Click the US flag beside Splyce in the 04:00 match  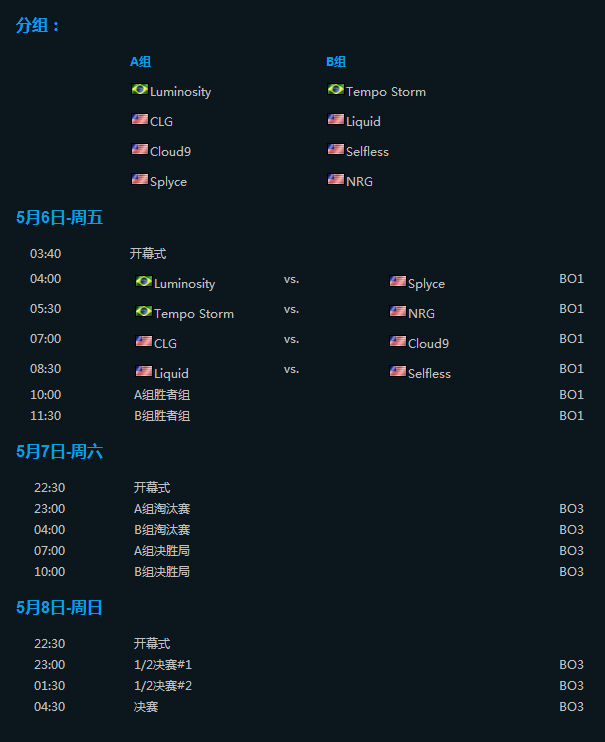click(x=398, y=282)
